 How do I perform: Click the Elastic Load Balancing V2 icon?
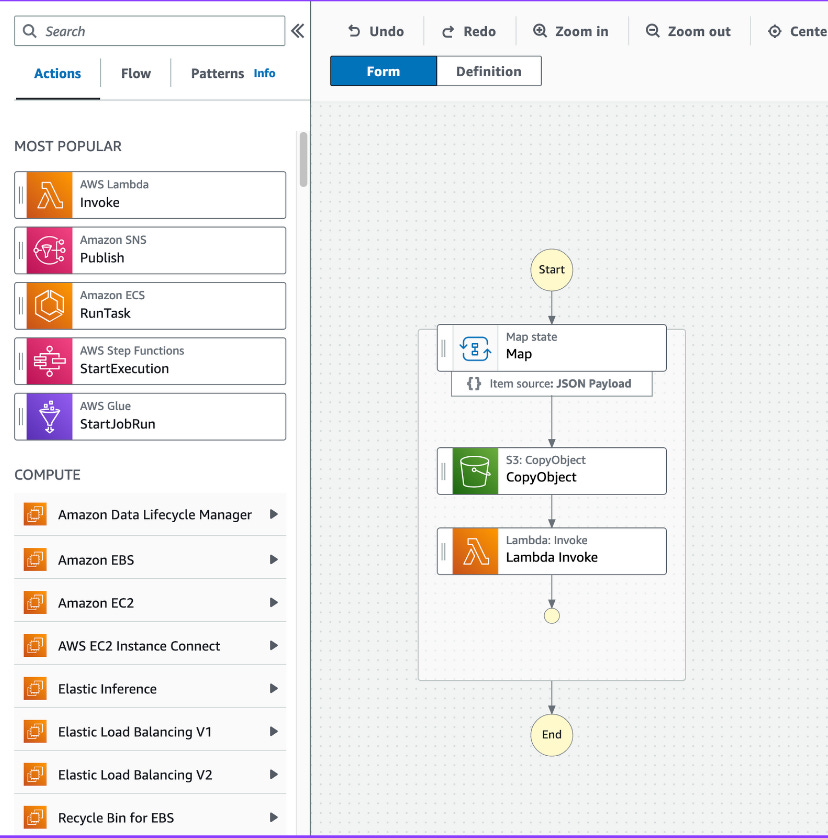click(35, 774)
